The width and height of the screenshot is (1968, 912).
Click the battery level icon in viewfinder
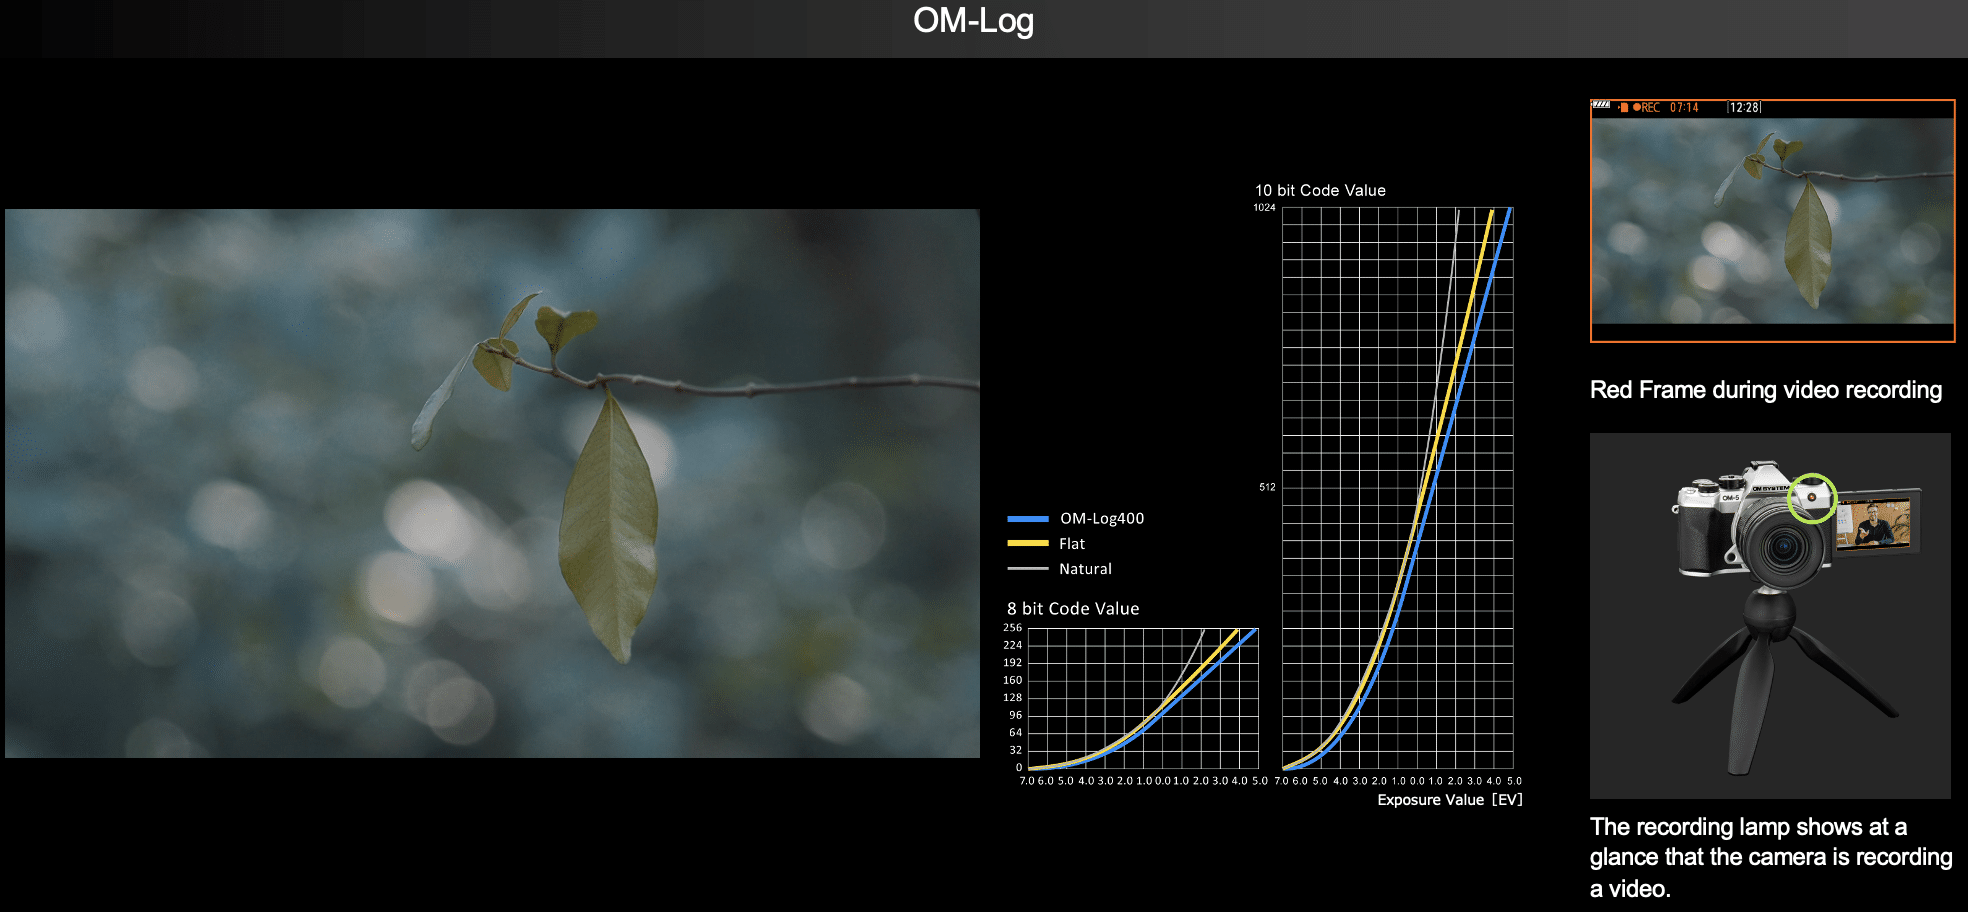coord(1601,105)
